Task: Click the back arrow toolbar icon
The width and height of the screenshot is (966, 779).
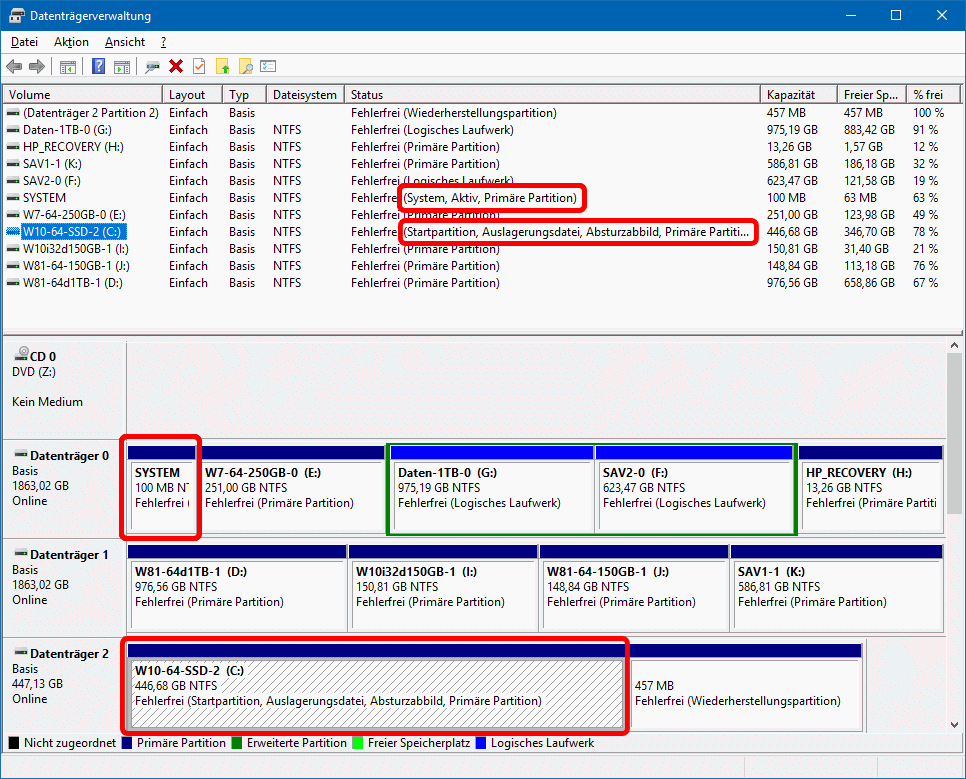Action: point(14,67)
